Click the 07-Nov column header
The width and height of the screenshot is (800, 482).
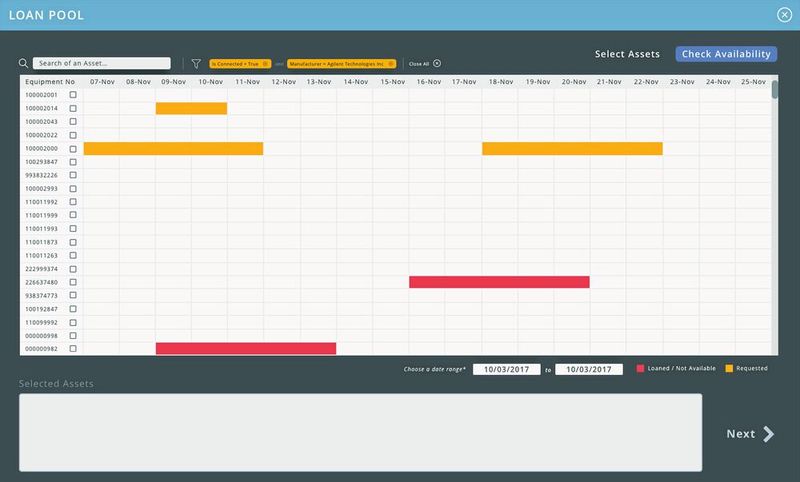[102, 82]
